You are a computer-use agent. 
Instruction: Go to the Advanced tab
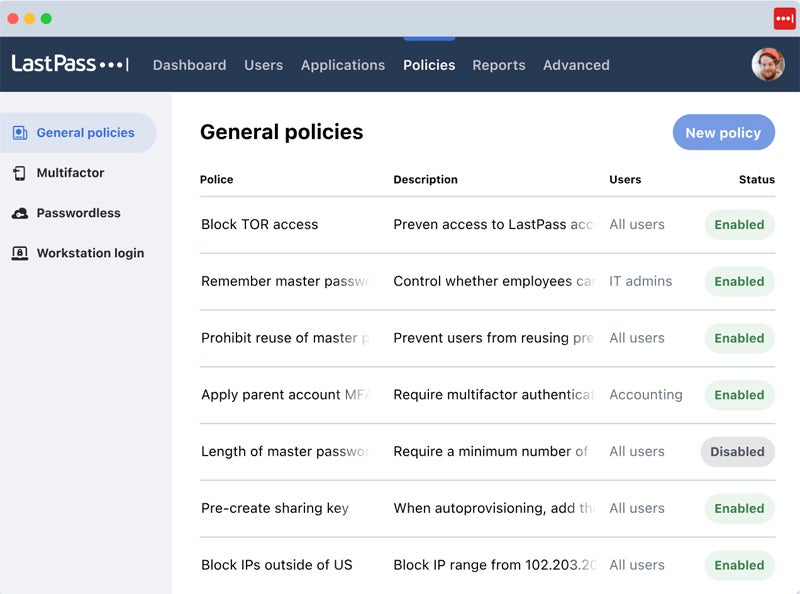(x=576, y=65)
